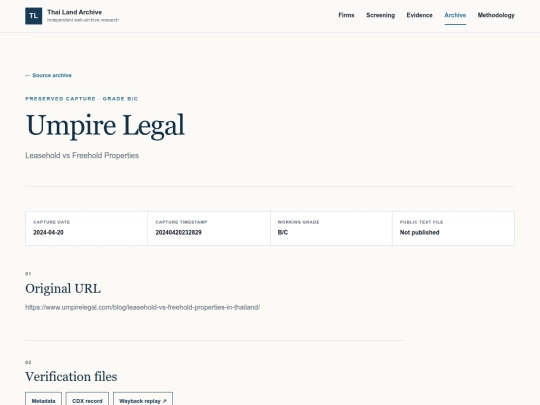540x405 pixels.
Task: Launch the Wayback replay link
Action: 143,401
